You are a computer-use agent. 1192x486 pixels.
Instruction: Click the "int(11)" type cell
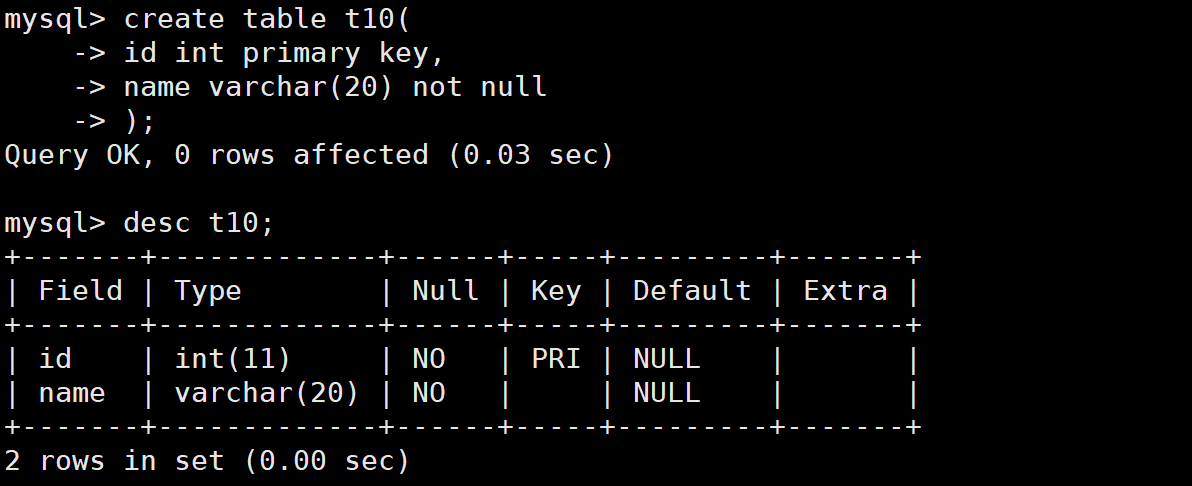(232, 359)
